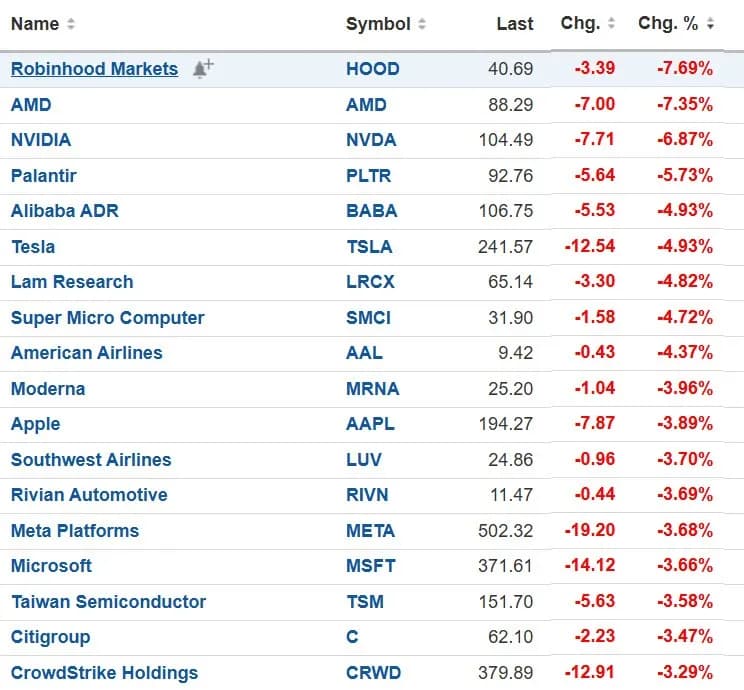Select the Alibaba ADR link
Image resolution: width=744 pixels, height=690 pixels.
[x=64, y=211]
